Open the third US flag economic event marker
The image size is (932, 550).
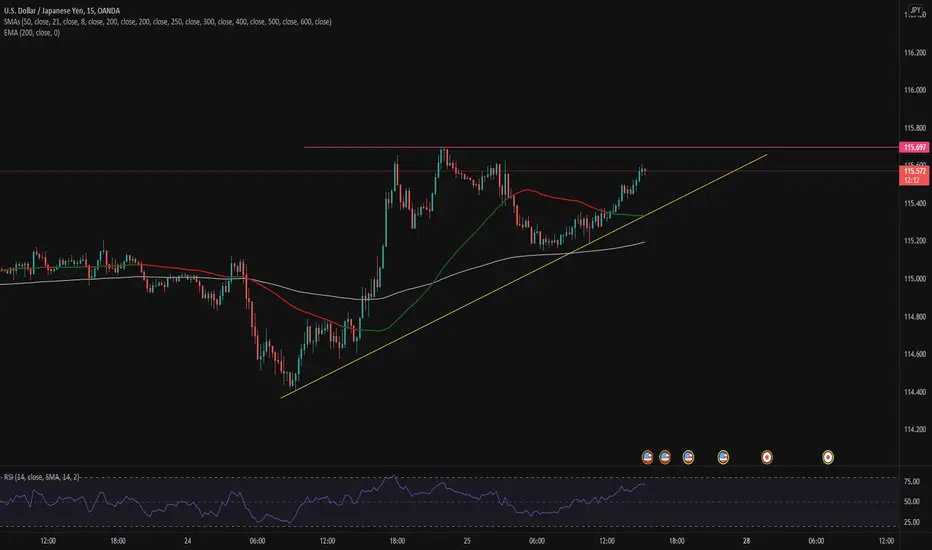[688, 457]
